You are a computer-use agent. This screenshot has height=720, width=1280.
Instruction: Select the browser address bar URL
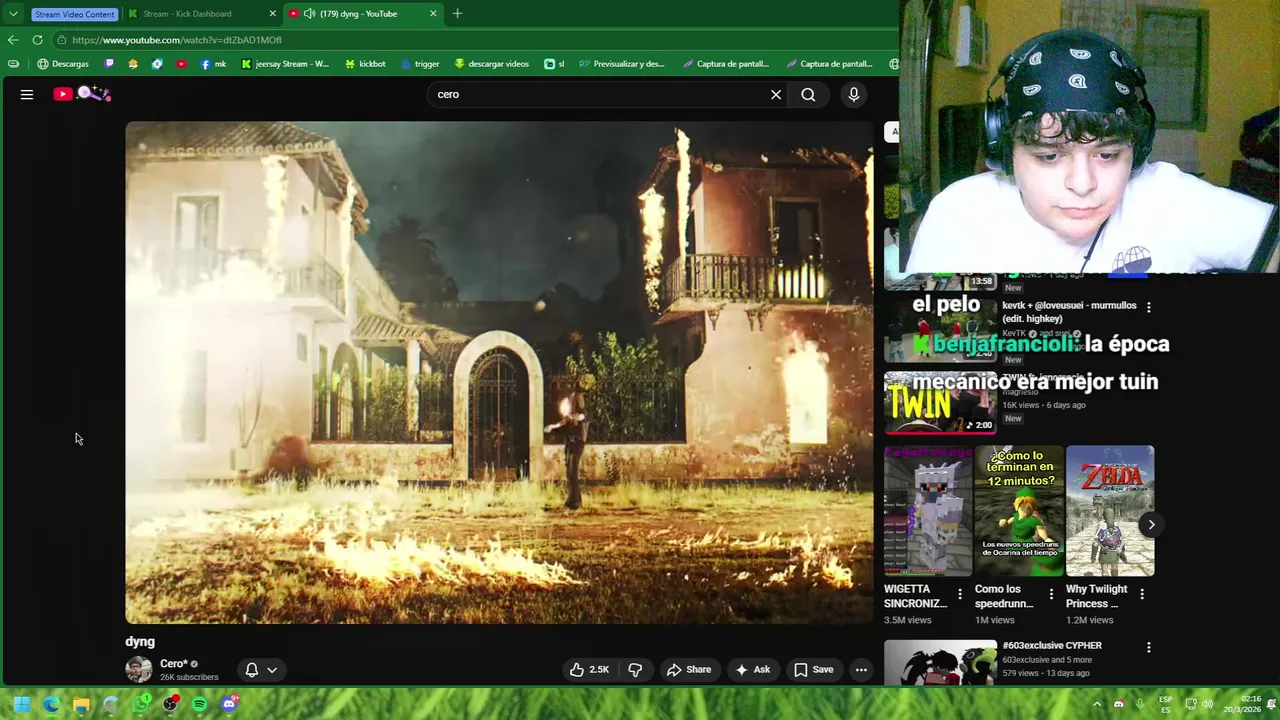pyautogui.click(x=177, y=40)
